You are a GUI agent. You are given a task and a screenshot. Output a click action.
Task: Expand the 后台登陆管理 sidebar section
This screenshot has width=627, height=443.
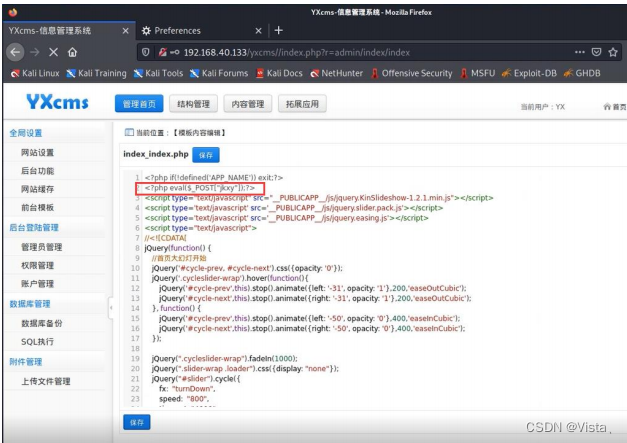pyautogui.click(x=34, y=227)
